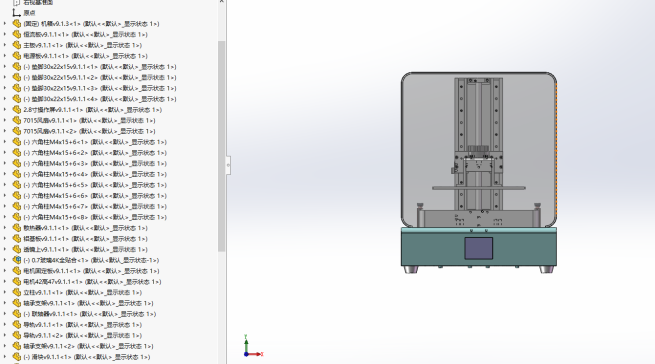Click the part icon for 导轨v9.1.1<1>
This screenshot has width=655, height=364.
point(17,325)
